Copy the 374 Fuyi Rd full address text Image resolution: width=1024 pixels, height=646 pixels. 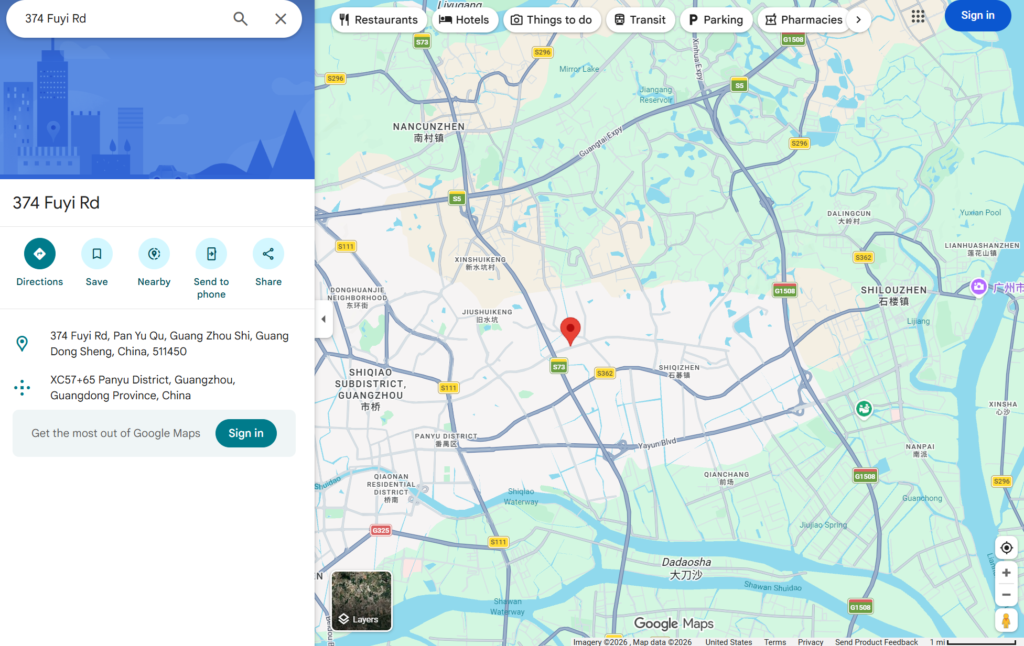coord(169,344)
